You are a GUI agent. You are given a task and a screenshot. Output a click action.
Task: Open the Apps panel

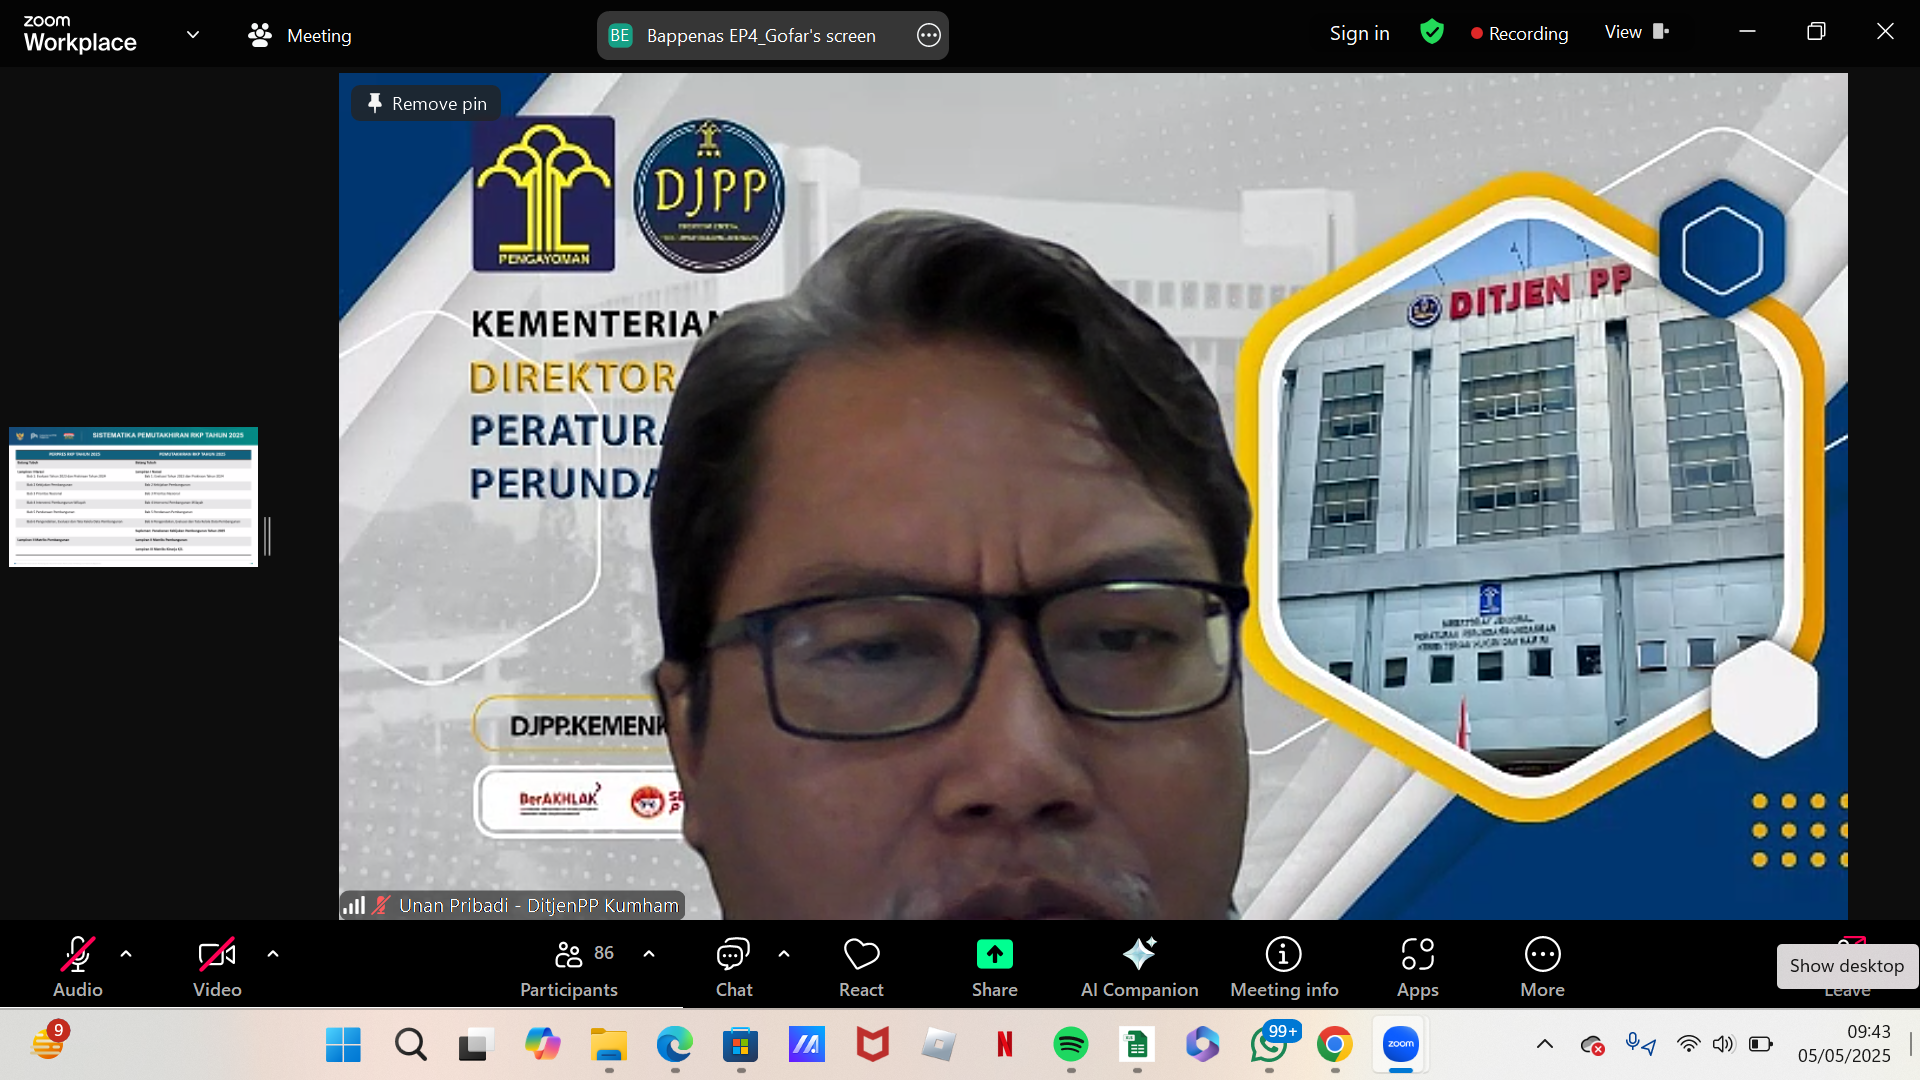[x=1417, y=966]
